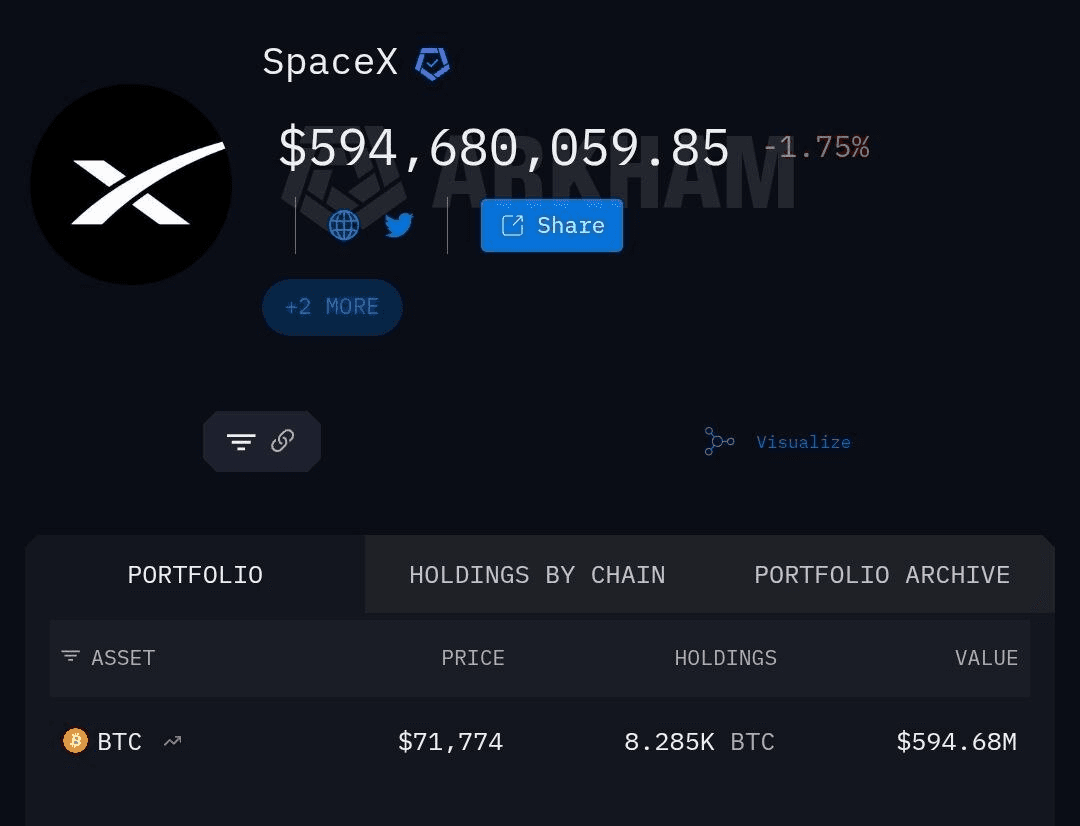Image resolution: width=1080 pixels, height=826 pixels.
Task: Open the SpaceX Twitter profile icon
Action: pyautogui.click(x=399, y=225)
